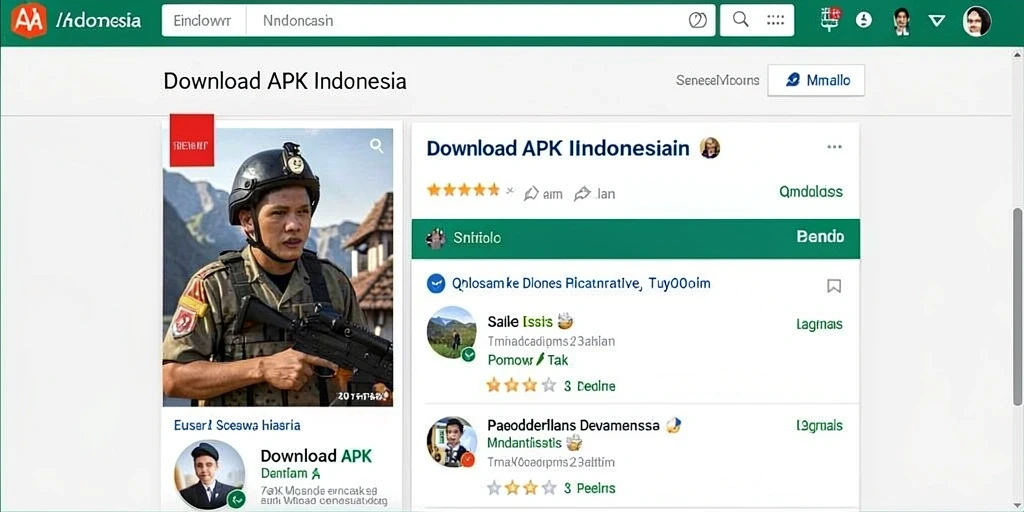Click the five-star rating row
The width and height of the screenshot is (1024, 512).
[464, 190]
